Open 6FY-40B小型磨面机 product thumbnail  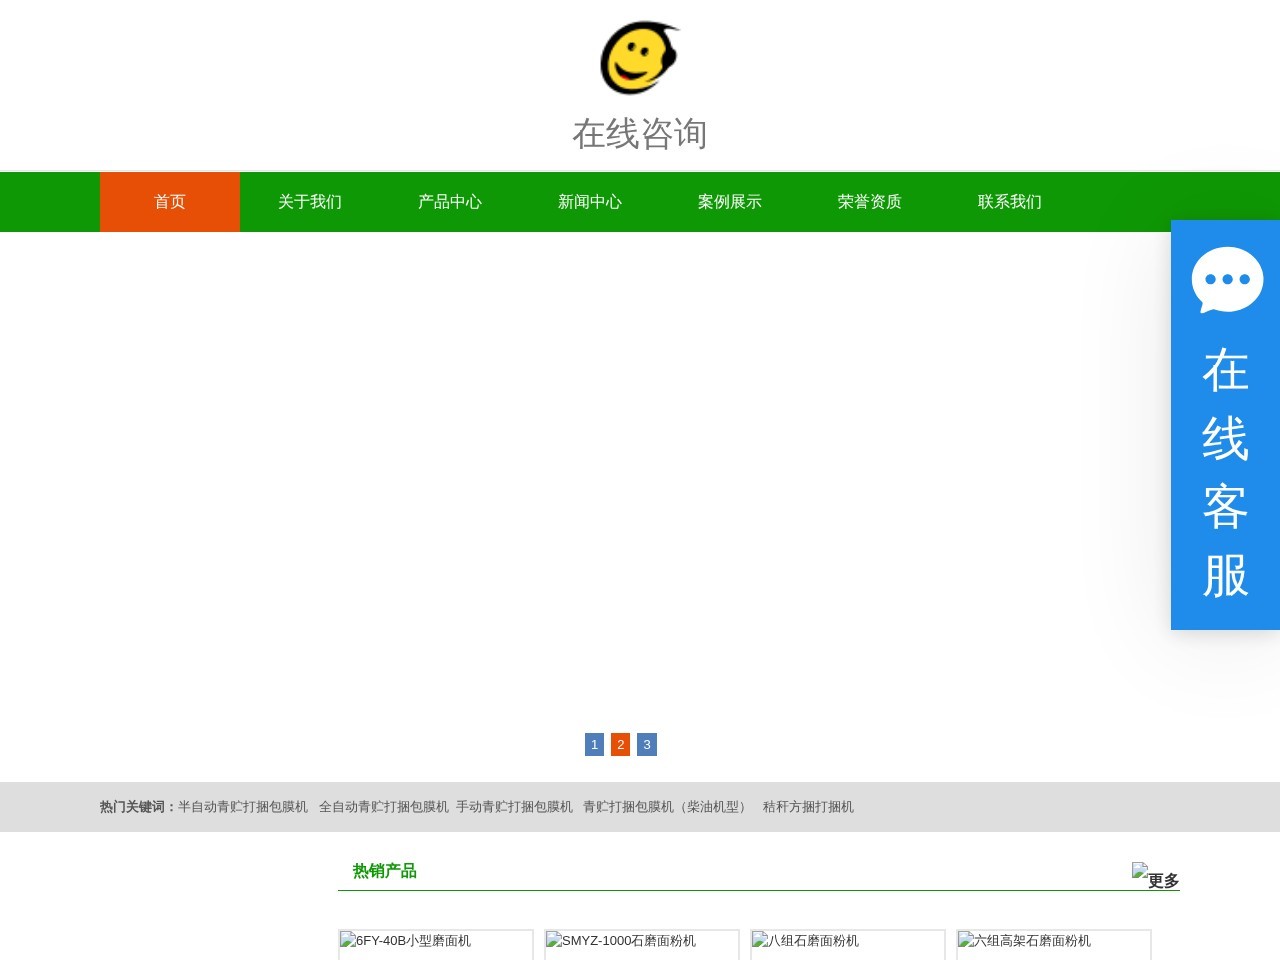(x=436, y=944)
